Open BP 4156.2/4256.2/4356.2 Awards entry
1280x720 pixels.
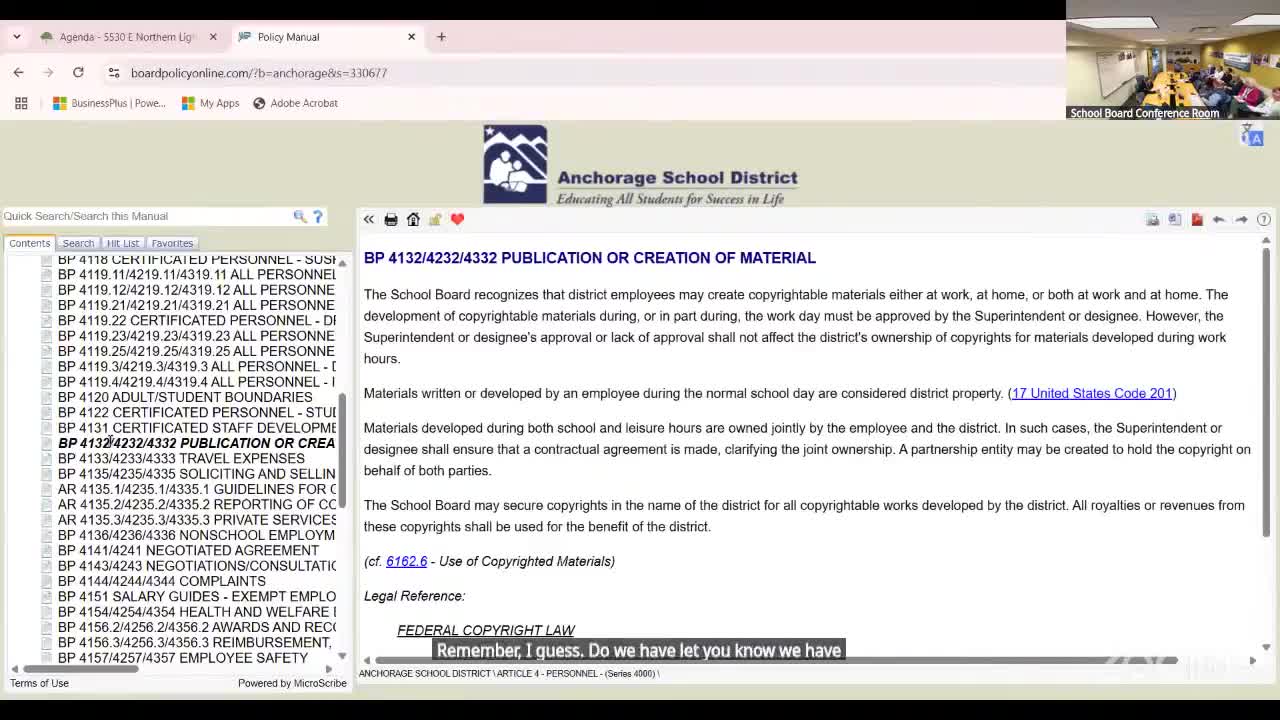click(x=197, y=627)
